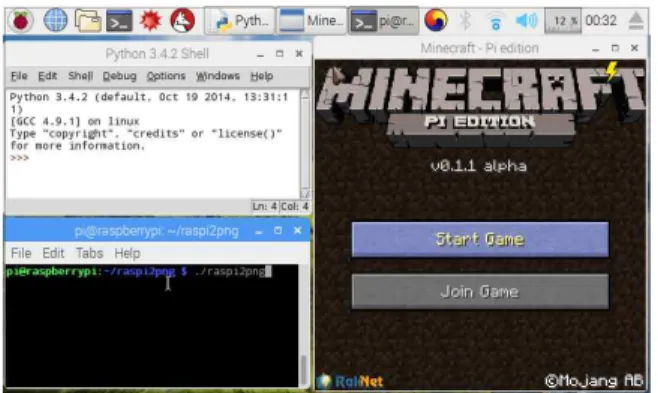
Task: Minimize the Minecraft Pi edition window
Action: tap(595, 49)
